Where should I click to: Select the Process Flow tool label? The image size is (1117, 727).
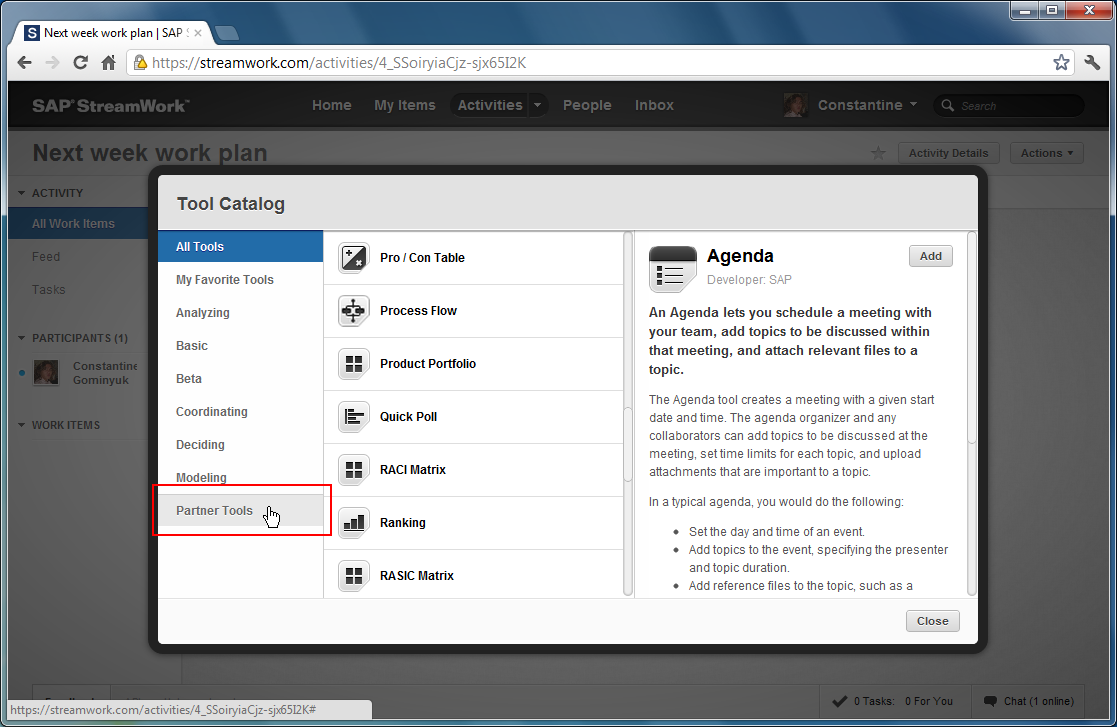click(418, 310)
